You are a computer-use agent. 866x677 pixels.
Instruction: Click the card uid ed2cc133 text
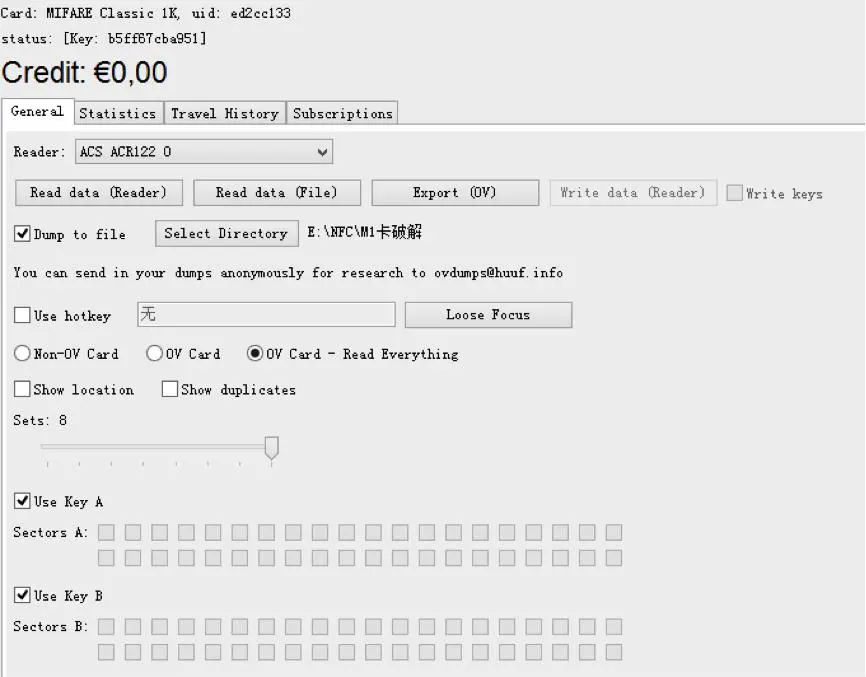[x=260, y=13]
